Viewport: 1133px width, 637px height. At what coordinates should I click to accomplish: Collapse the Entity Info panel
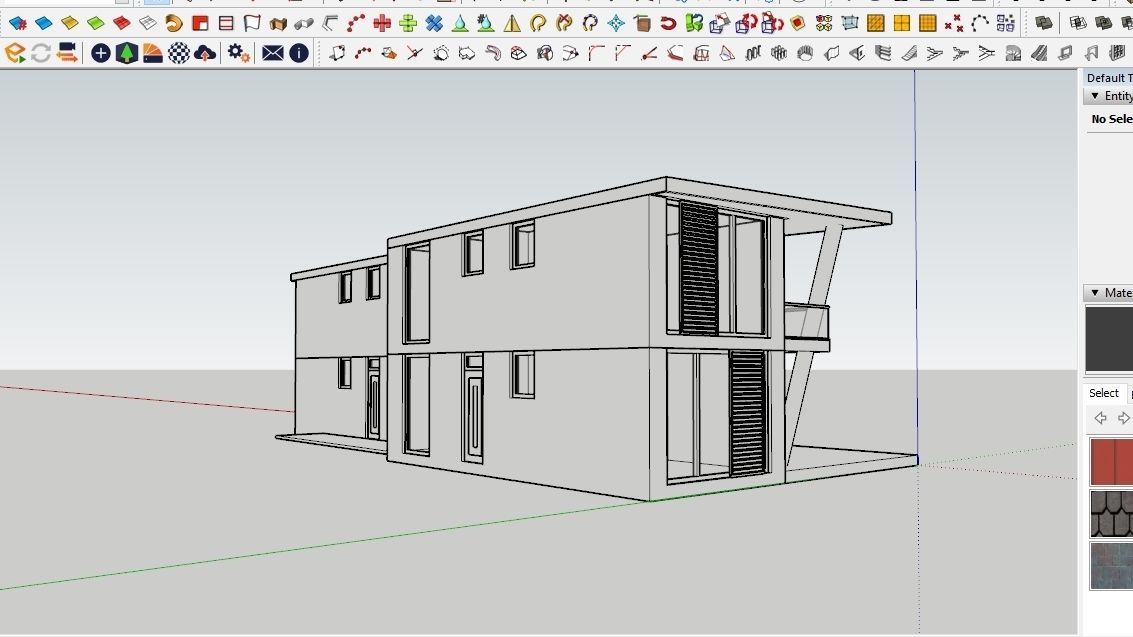click(1095, 95)
